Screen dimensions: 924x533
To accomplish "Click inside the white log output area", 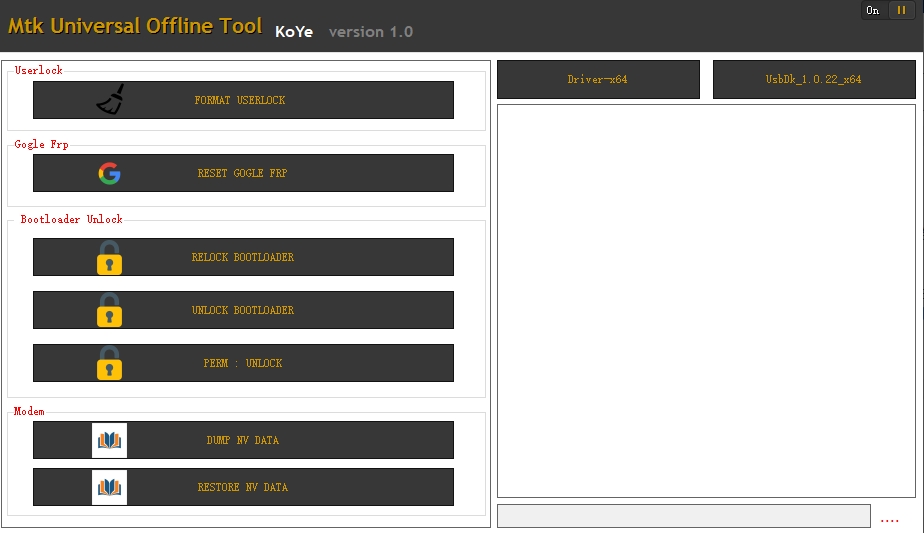I will tap(706, 301).
